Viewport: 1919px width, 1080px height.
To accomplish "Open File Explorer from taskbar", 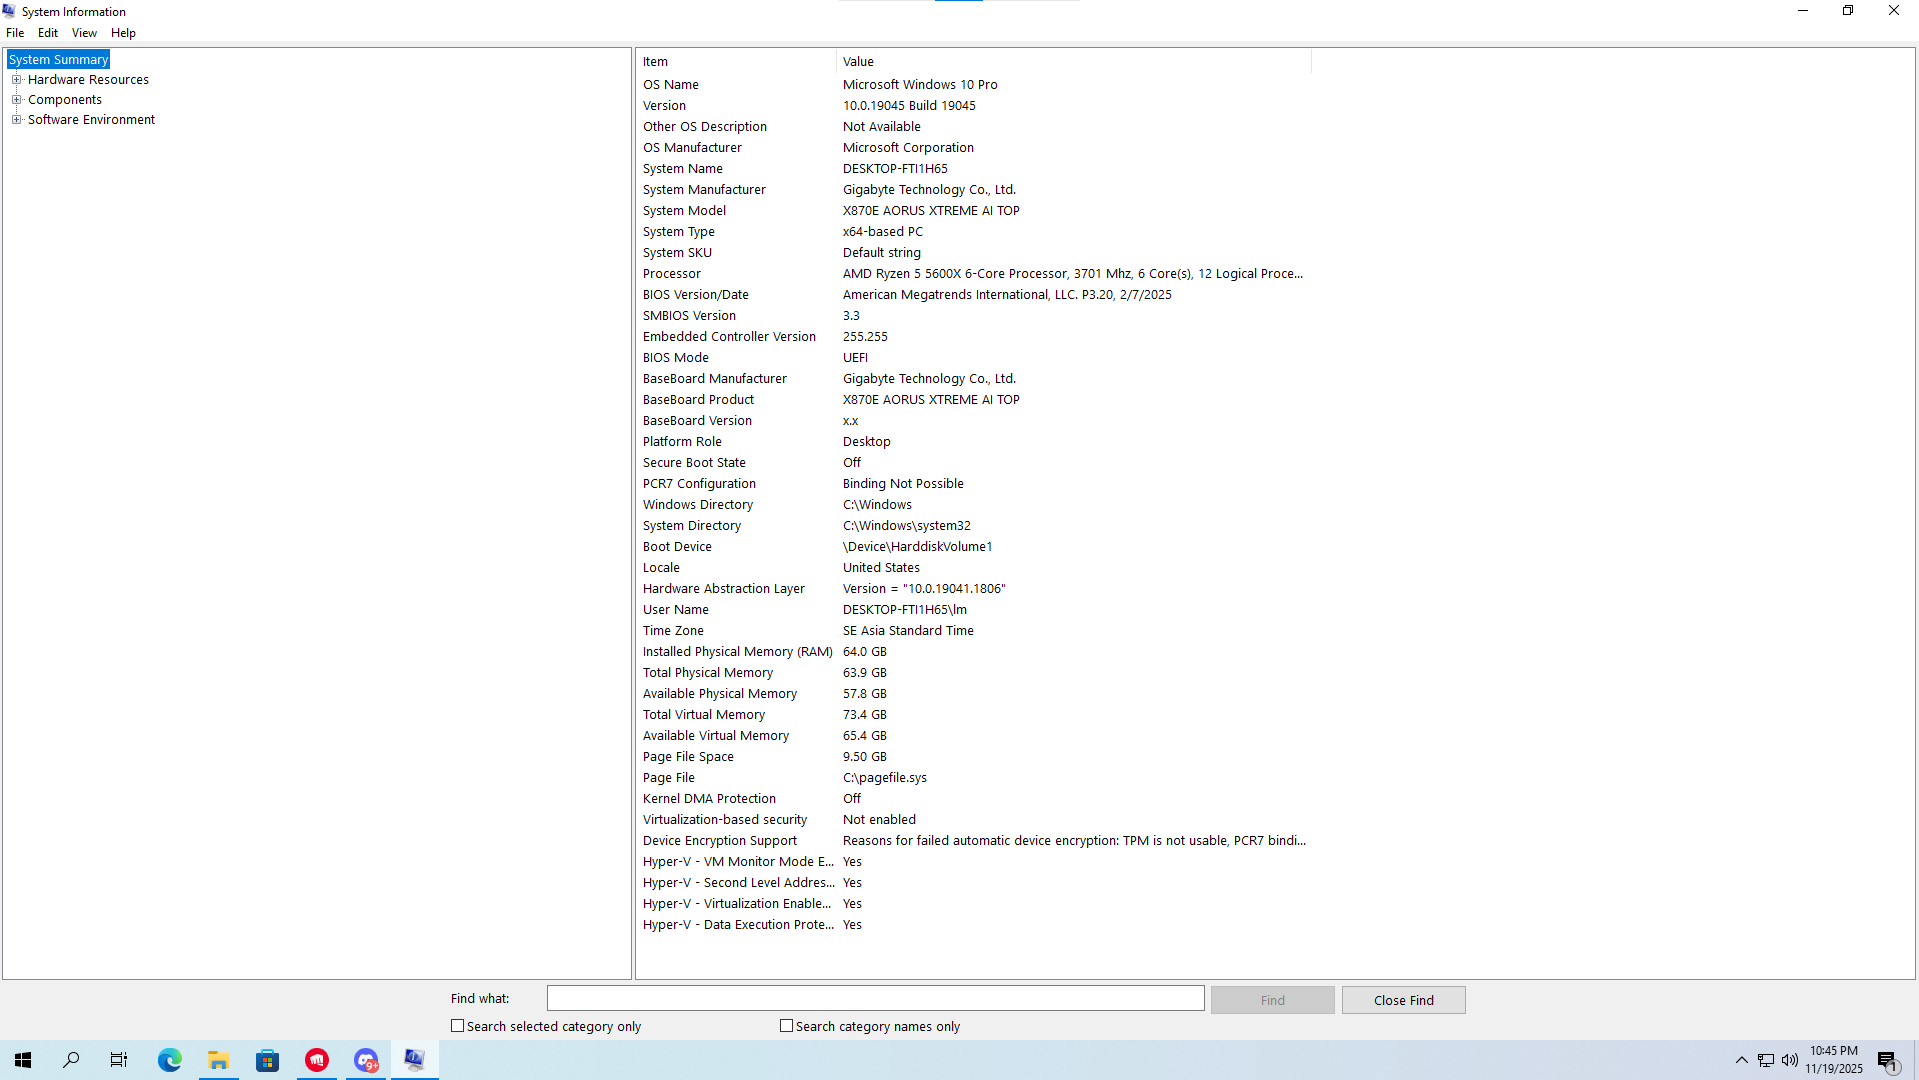I will pyautogui.click(x=218, y=1060).
